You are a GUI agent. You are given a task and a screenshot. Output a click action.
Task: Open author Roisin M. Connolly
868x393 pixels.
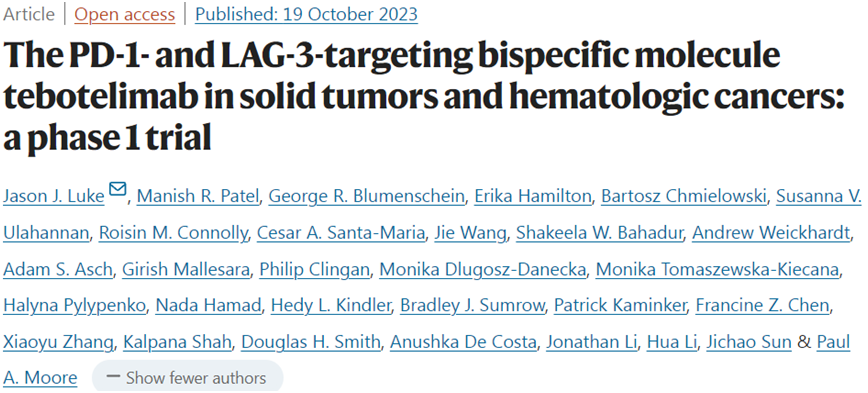click(x=173, y=232)
